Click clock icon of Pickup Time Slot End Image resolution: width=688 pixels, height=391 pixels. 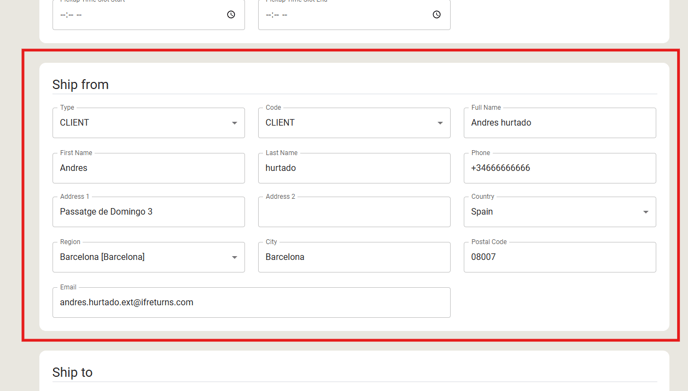tap(437, 14)
